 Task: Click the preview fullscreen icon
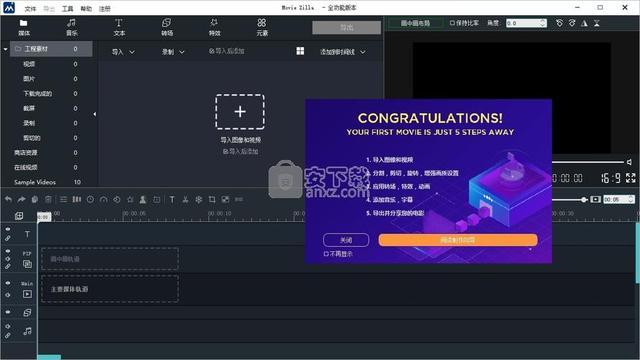[631, 178]
